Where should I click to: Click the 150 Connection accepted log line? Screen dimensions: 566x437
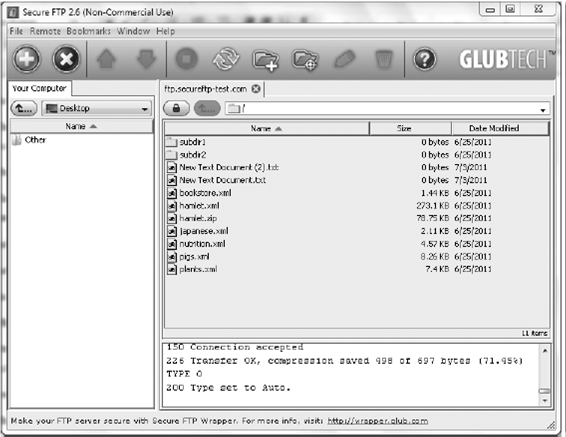click(235, 347)
